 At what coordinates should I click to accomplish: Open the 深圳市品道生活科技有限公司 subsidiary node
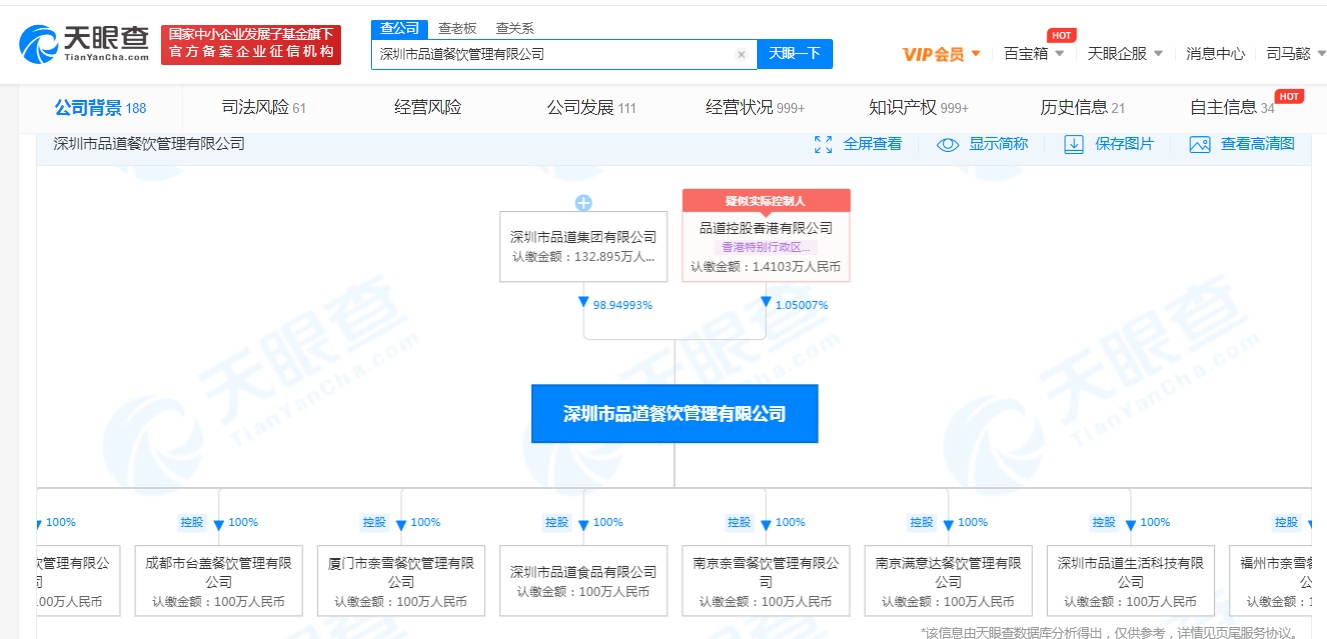1130,580
